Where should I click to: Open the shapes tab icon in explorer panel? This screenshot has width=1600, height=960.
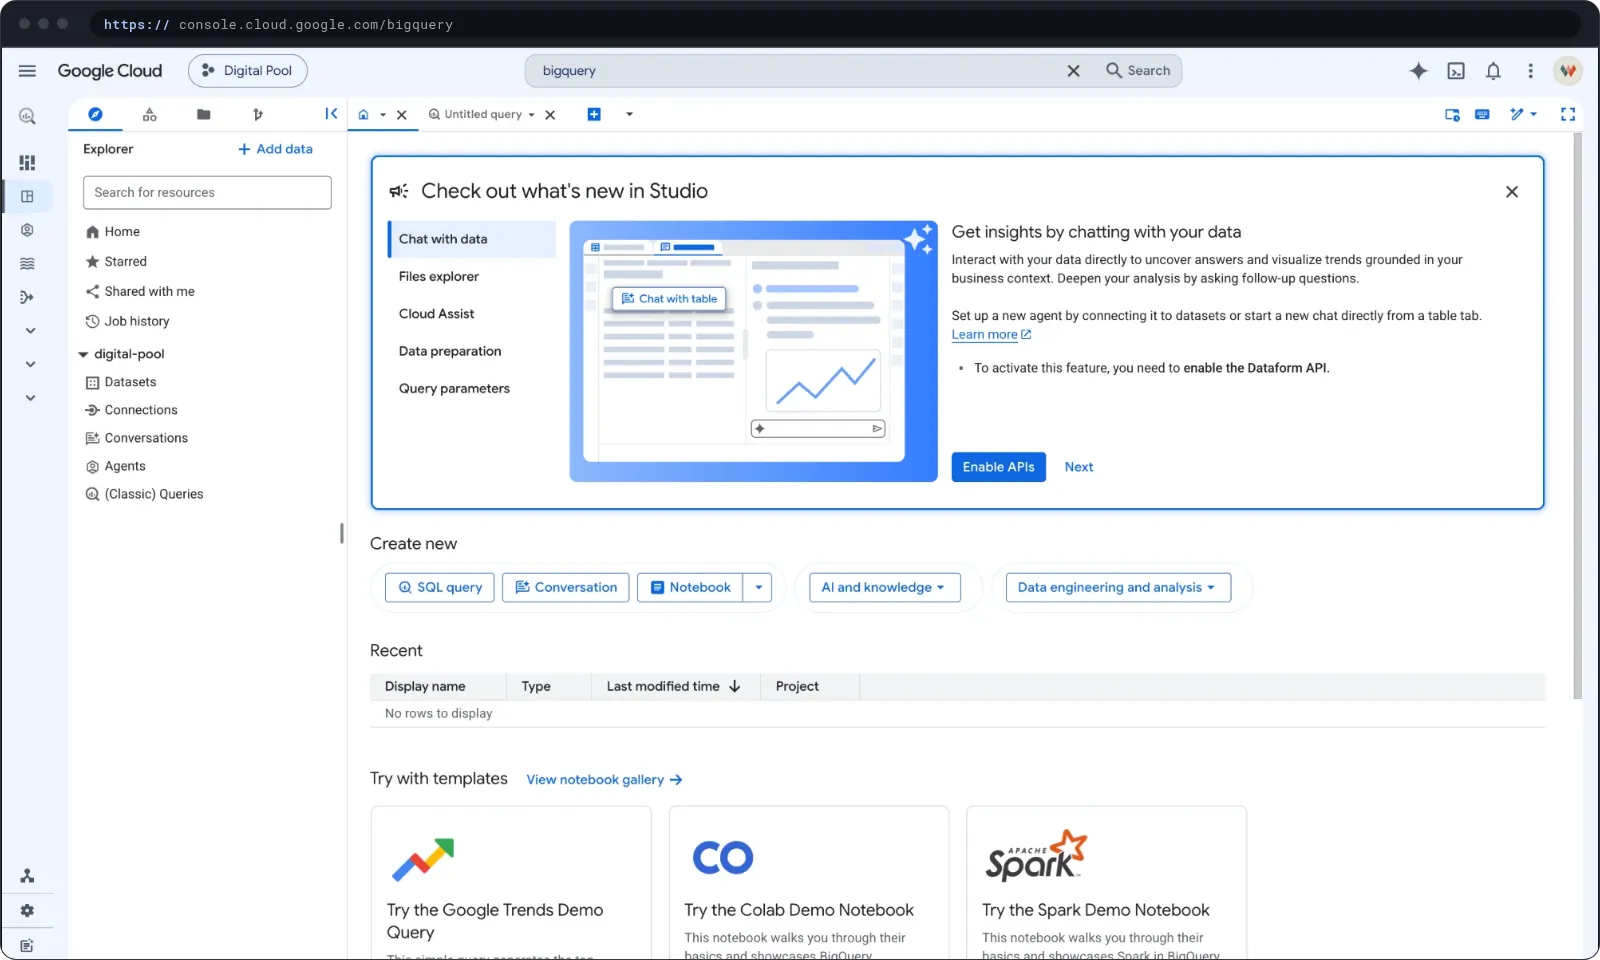point(150,115)
